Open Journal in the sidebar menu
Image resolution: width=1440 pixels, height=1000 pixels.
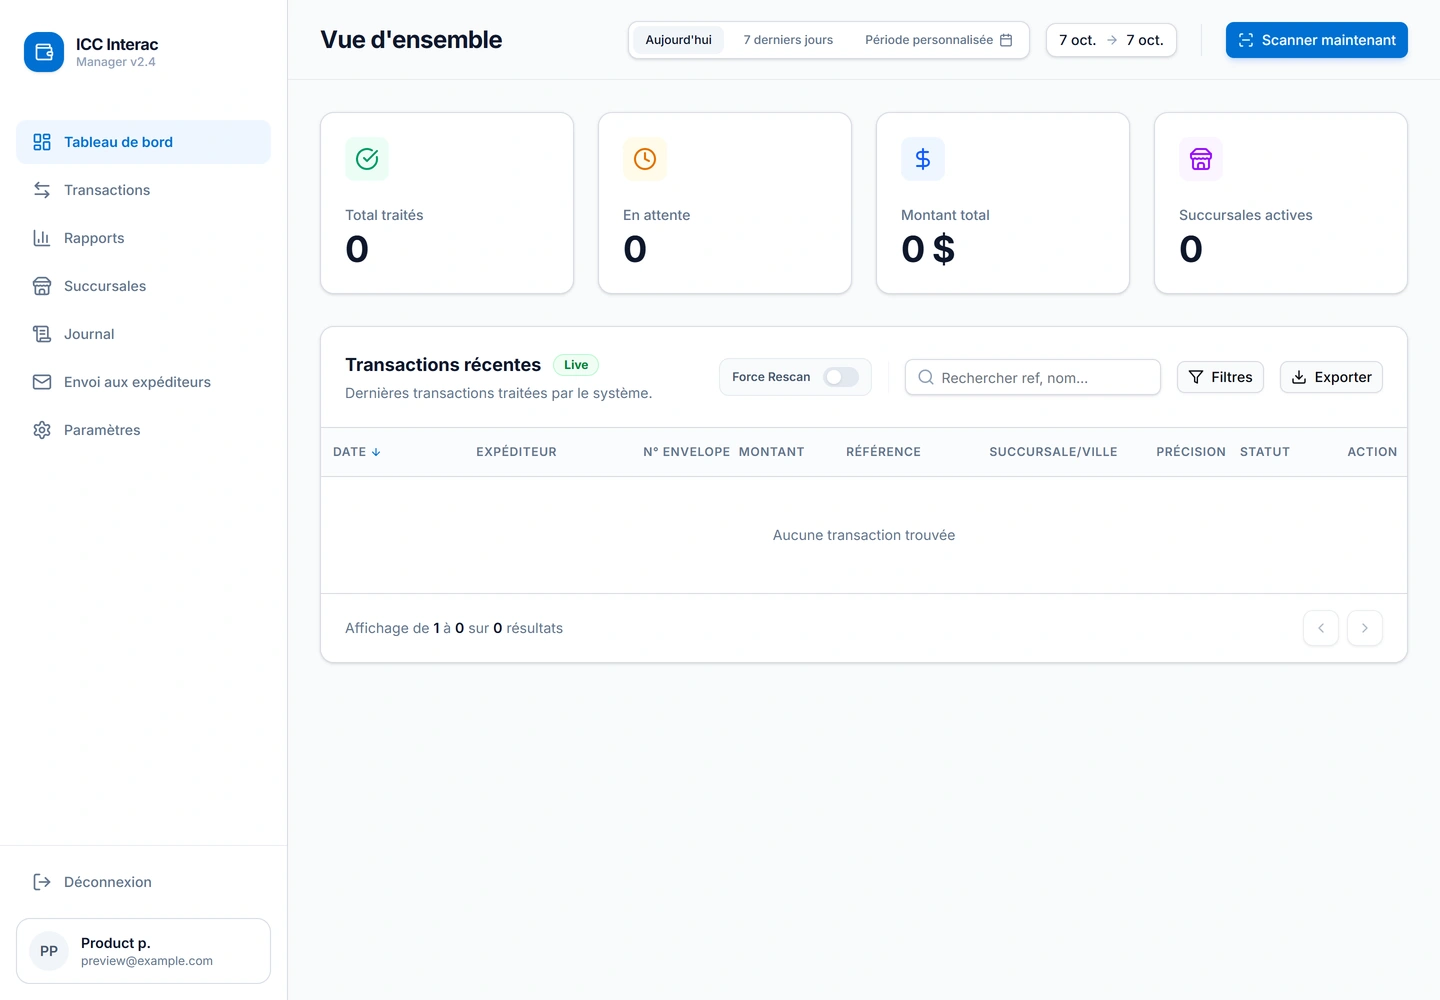pyautogui.click(x=143, y=334)
